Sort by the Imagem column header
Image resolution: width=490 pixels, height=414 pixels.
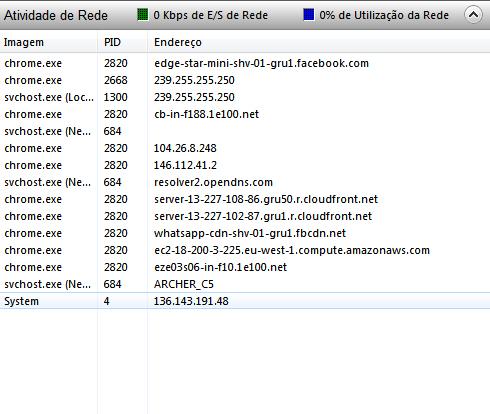[x=49, y=42]
